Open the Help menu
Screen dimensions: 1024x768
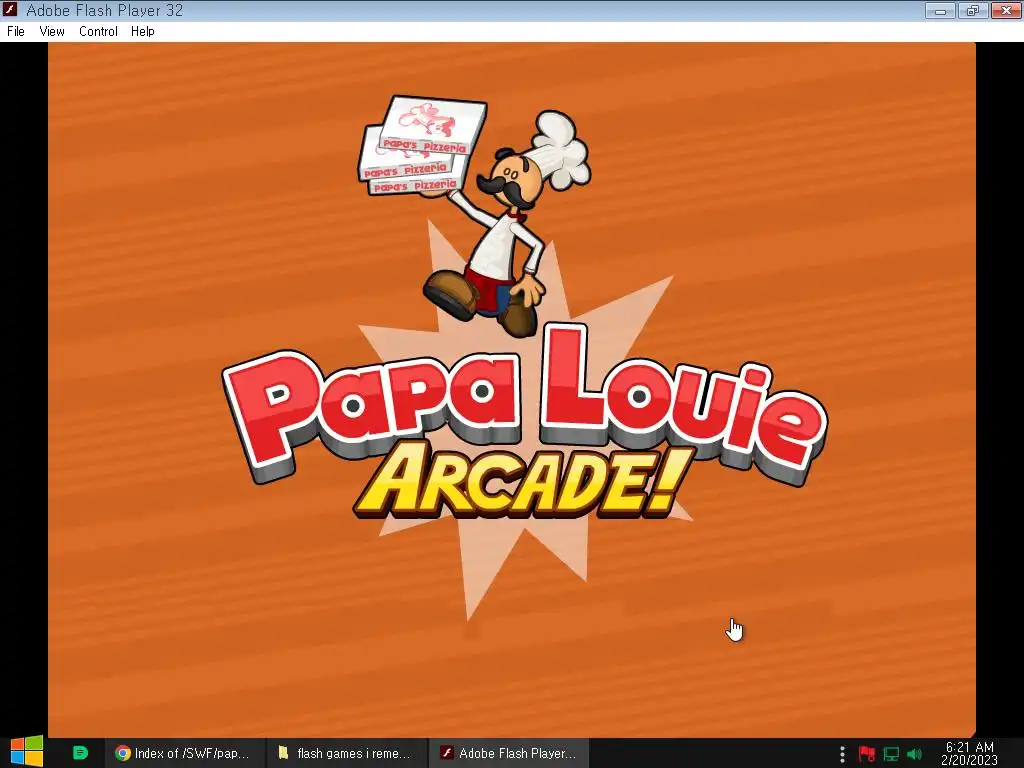142,31
